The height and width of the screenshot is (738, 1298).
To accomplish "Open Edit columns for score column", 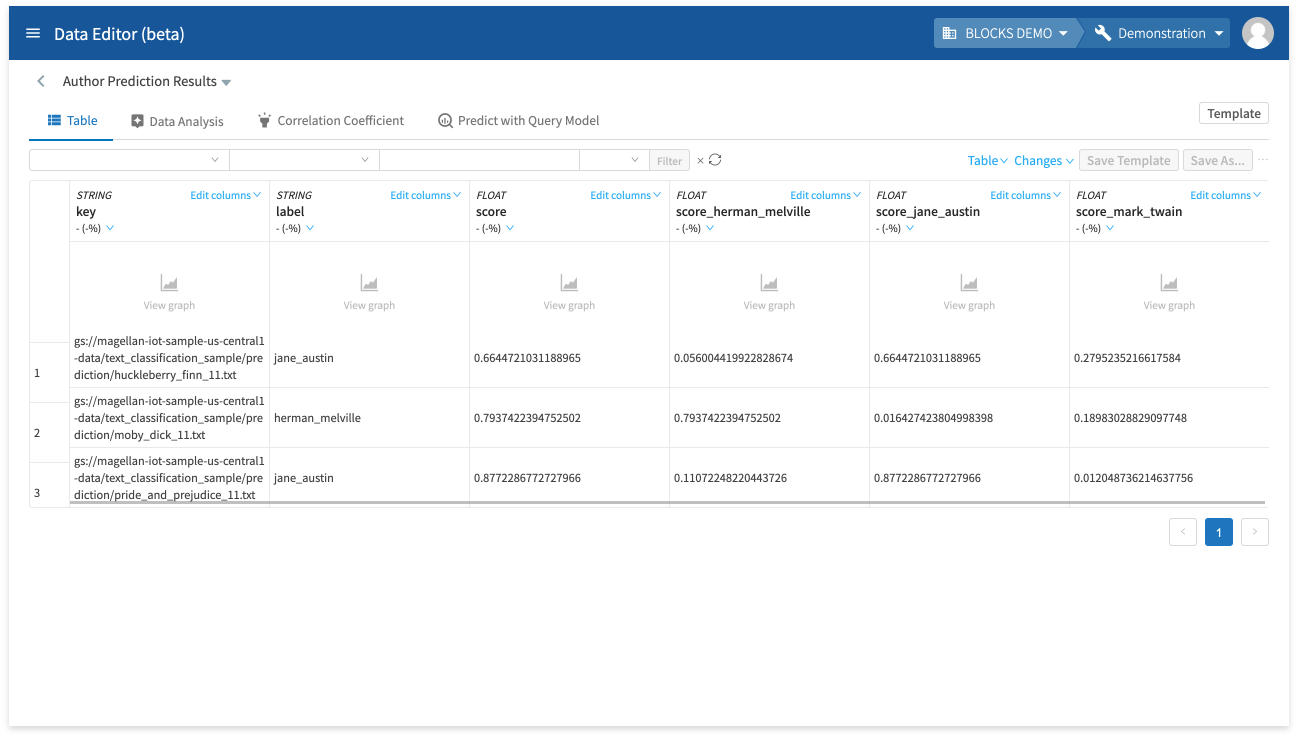I will pos(625,195).
